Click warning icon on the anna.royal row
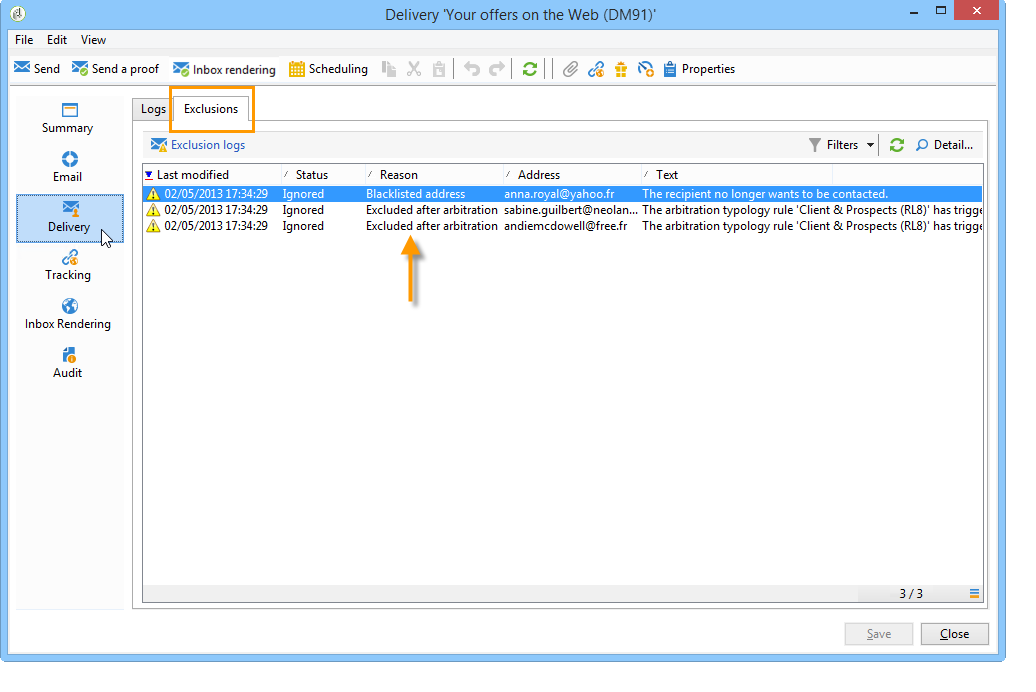This screenshot has width=1036, height=692. tap(153, 194)
